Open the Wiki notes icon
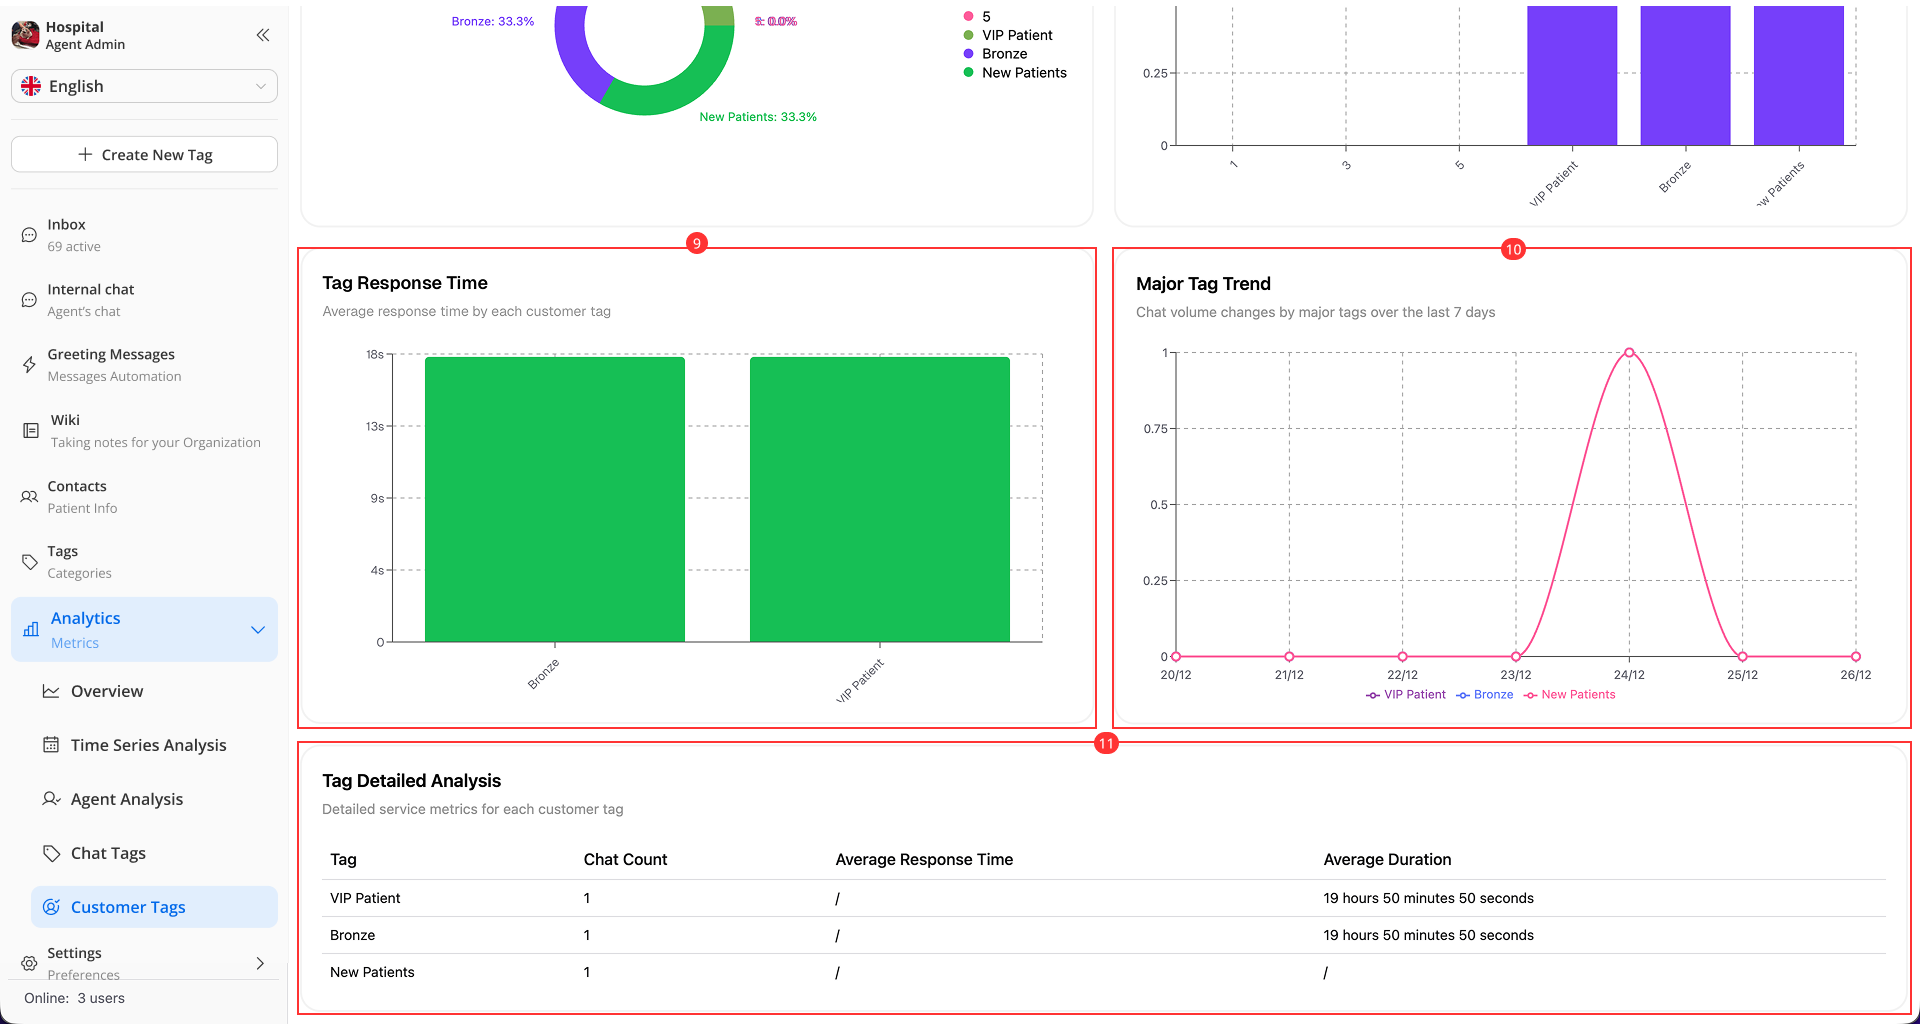The image size is (1926, 1024). pyautogui.click(x=28, y=430)
